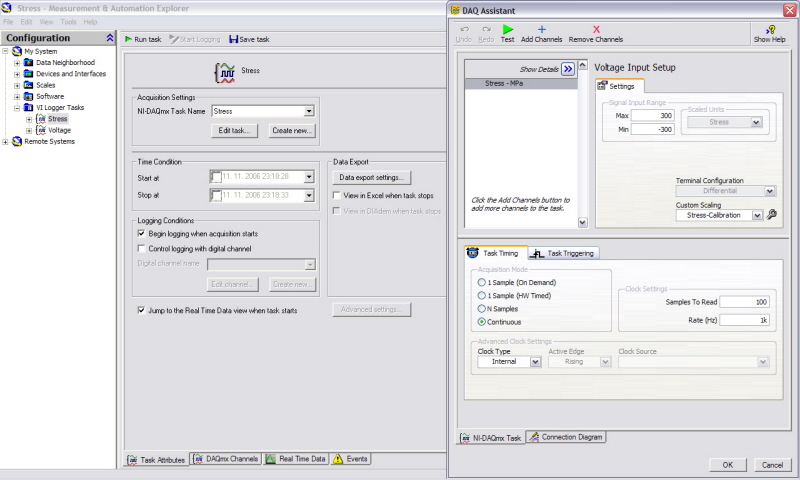Click the Data export settings button
The width and height of the screenshot is (800, 480).
370,177
